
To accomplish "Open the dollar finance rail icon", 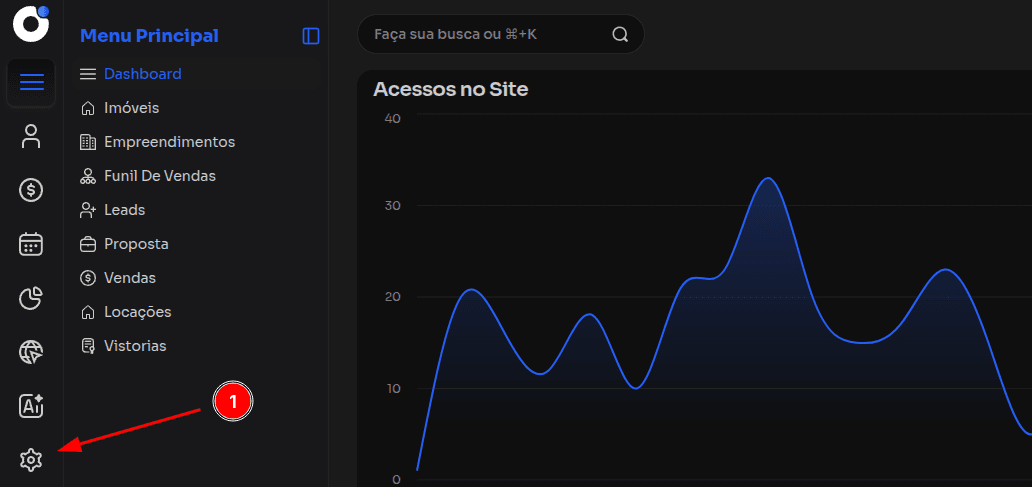I will pos(31,190).
